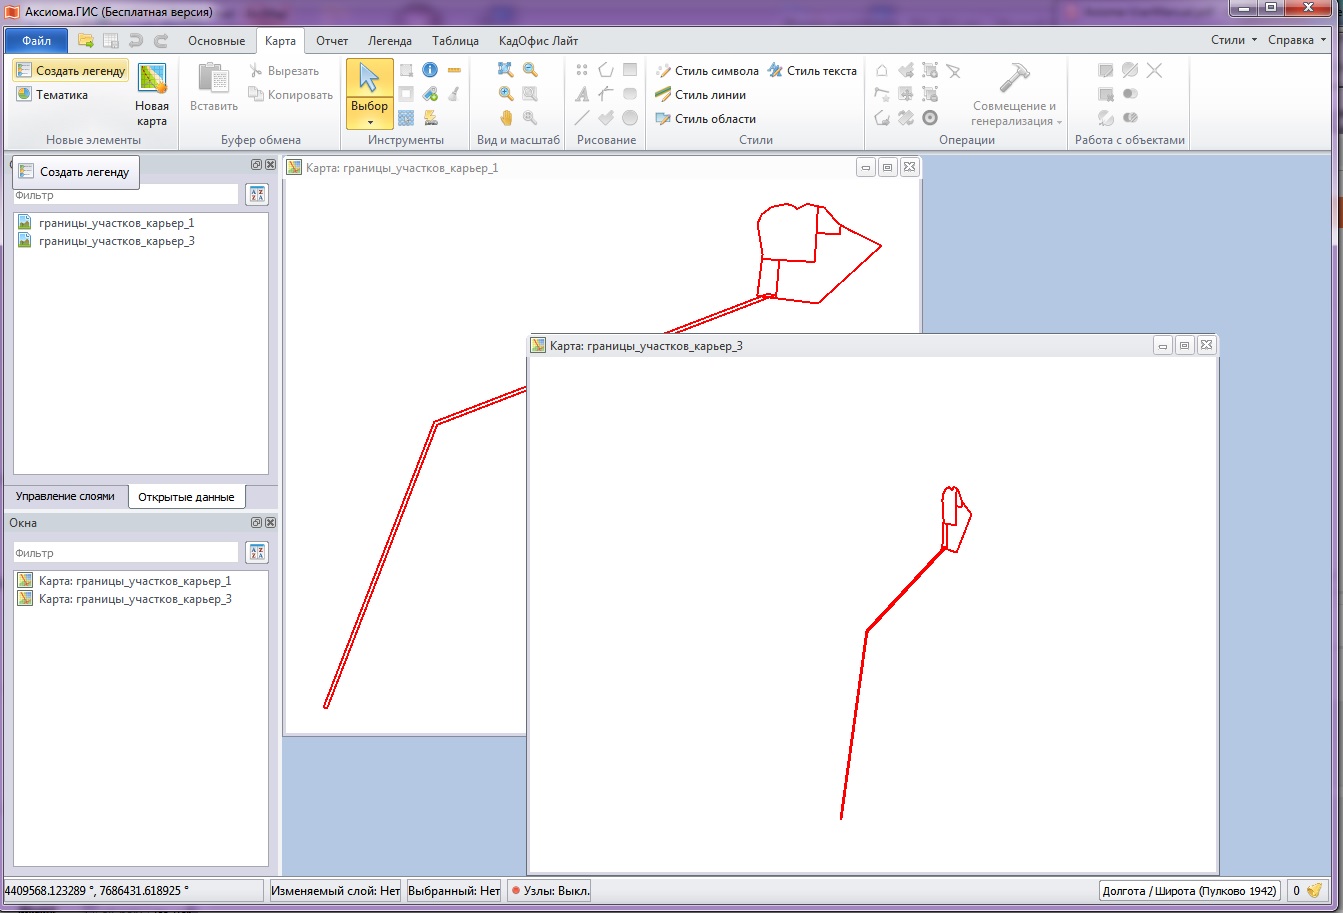This screenshot has width=1343, height=913.
Task: Click the New Map (Новая карта) icon
Action: pyautogui.click(x=152, y=94)
